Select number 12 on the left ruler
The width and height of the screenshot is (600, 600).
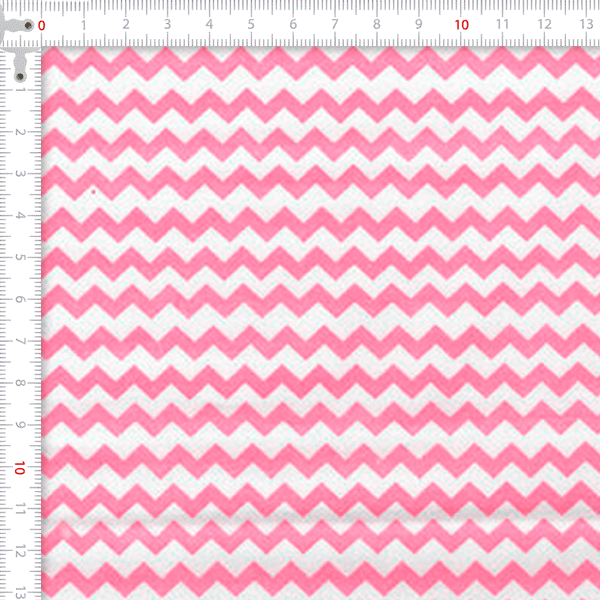coord(20,552)
